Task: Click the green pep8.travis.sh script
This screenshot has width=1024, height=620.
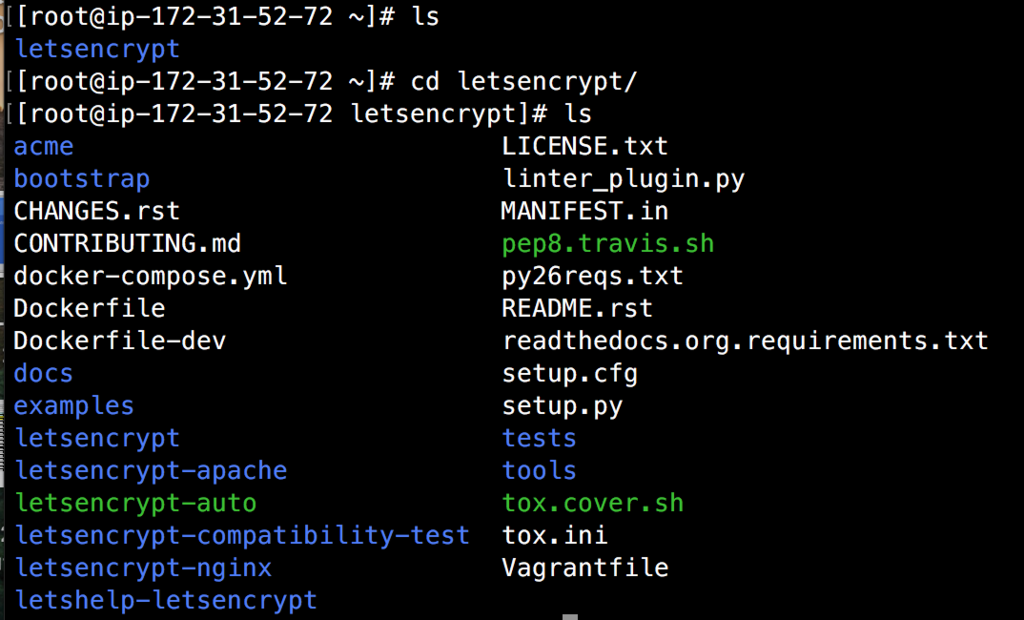Action: (x=608, y=244)
